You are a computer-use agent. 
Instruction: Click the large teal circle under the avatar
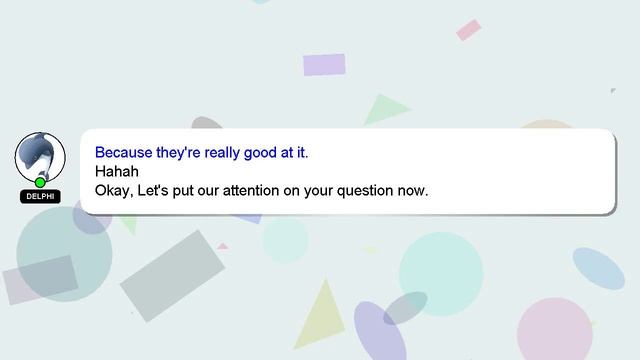pos(64,254)
